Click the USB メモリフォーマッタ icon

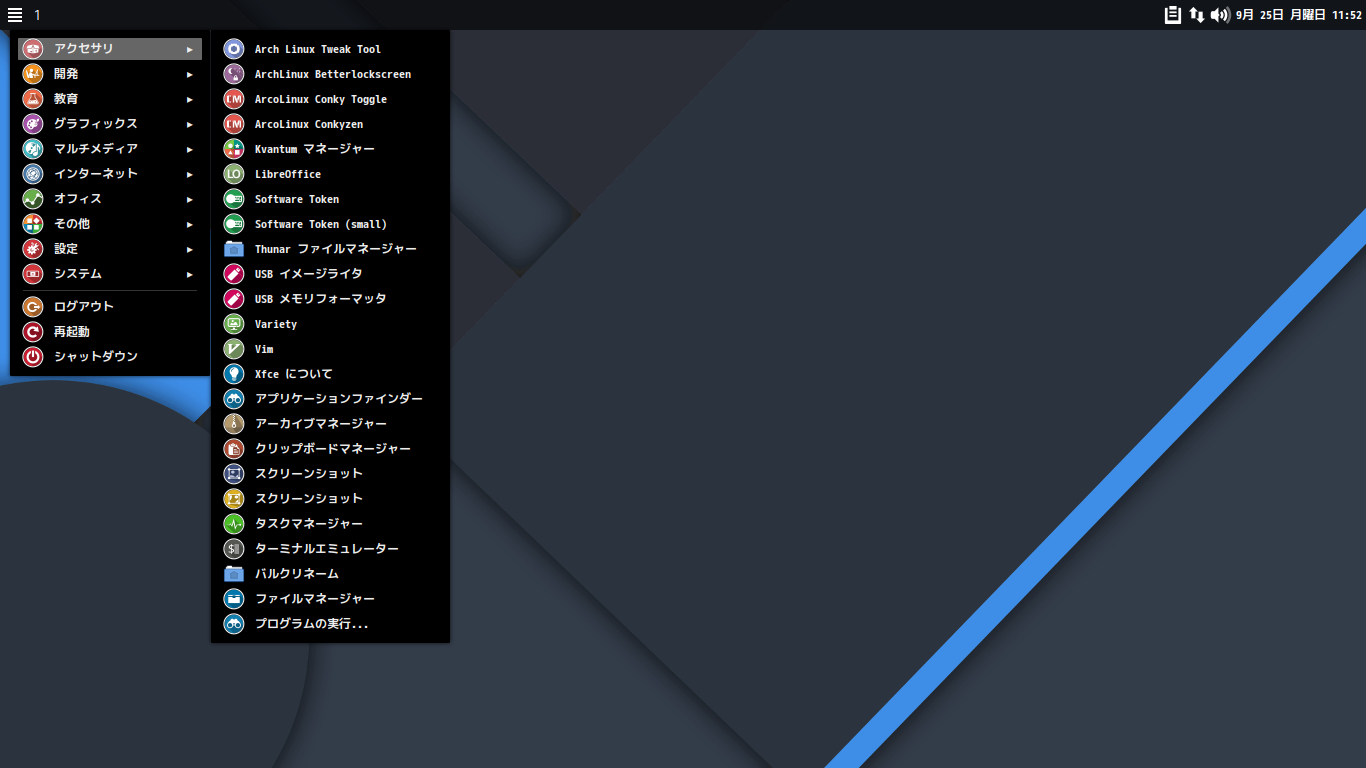click(x=233, y=299)
